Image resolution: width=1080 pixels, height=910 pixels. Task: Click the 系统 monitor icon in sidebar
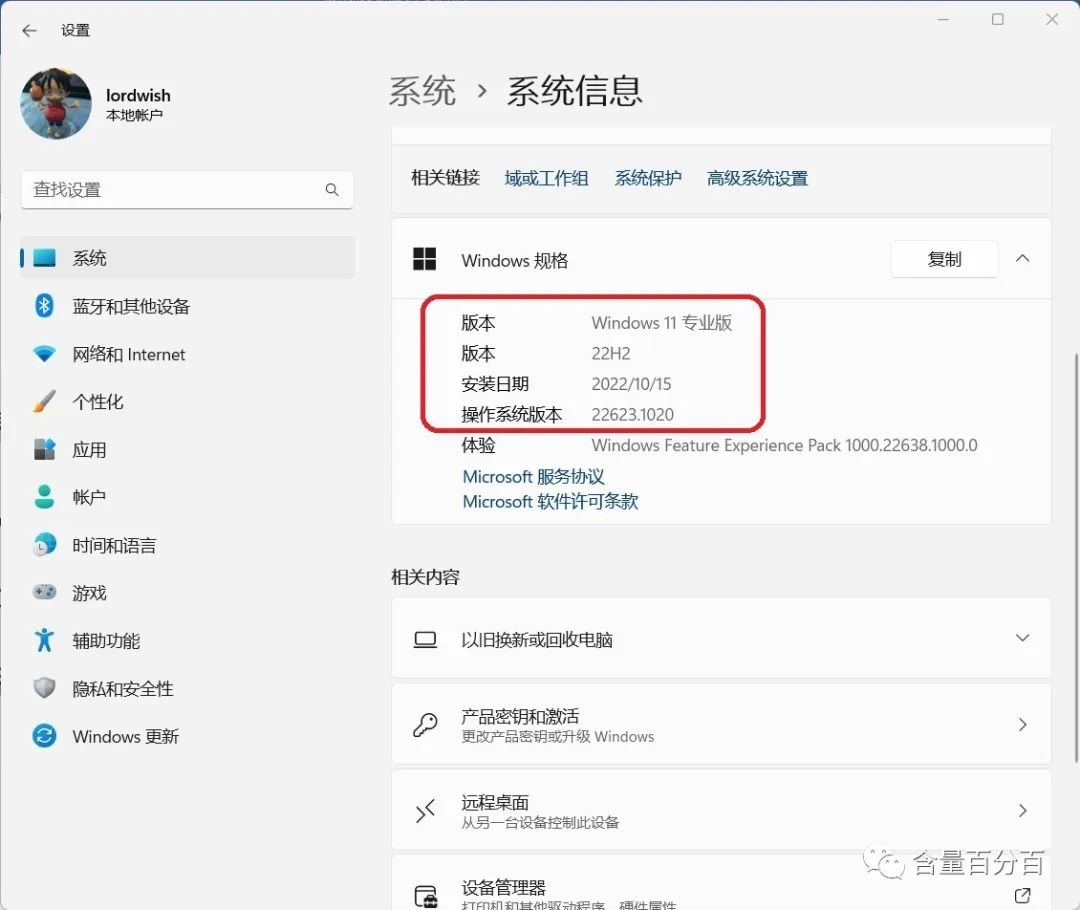(44, 258)
